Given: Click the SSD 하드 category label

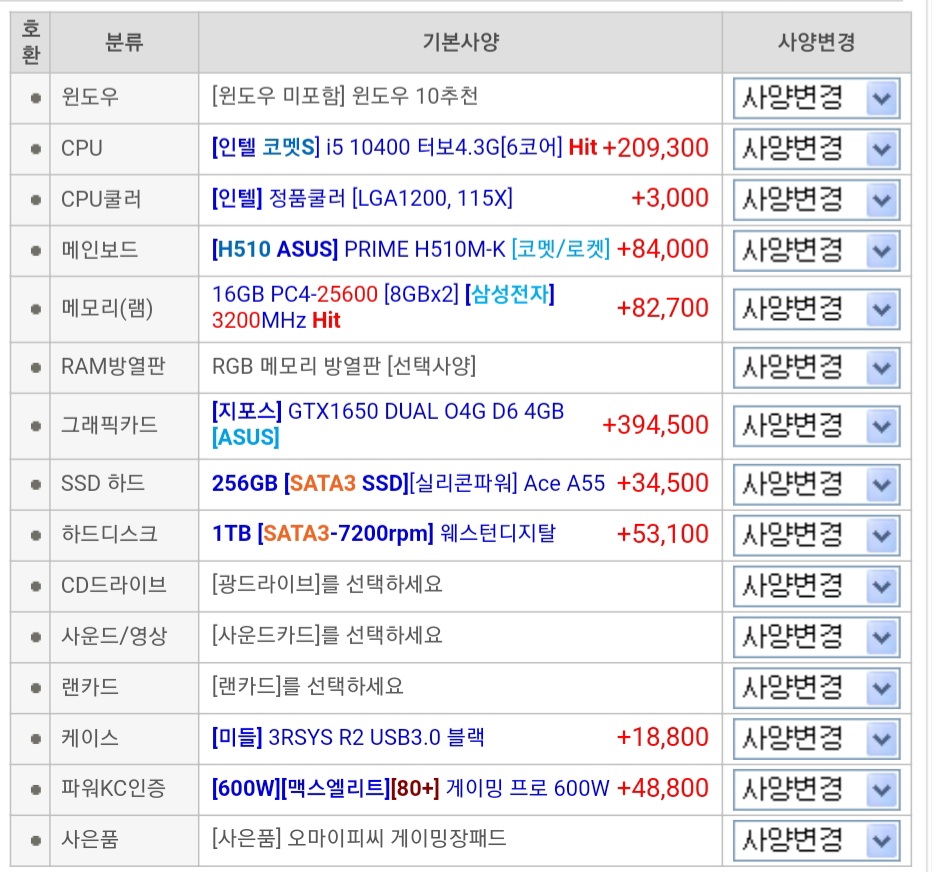Looking at the screenshot, I should coord(103,483).
